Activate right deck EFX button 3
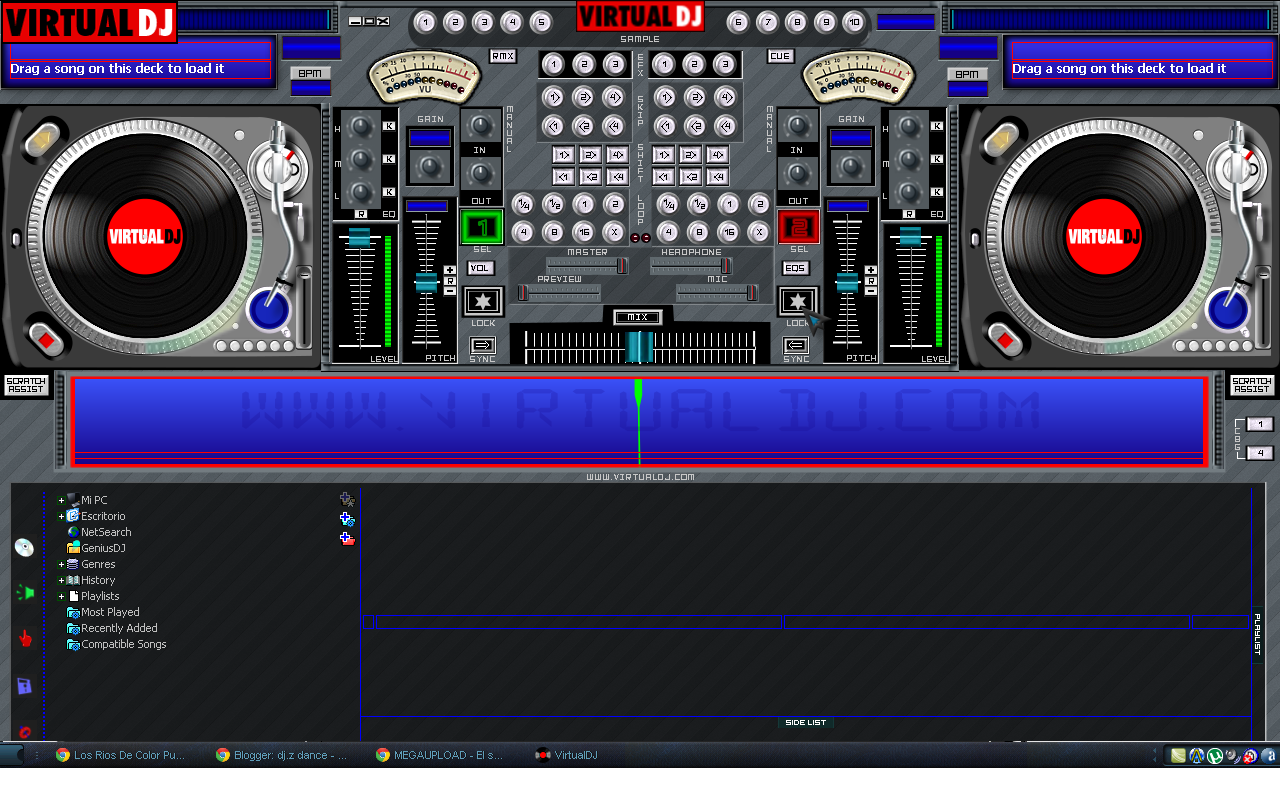Viewport: 1280px width, 800px height. click(725, 65)
